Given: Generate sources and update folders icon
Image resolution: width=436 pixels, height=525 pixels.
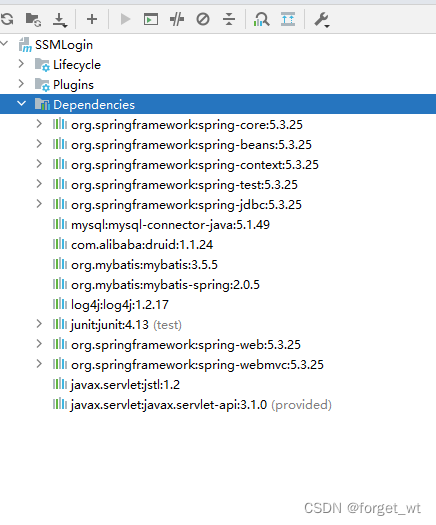Looking at the screenshot, I should coord(33,19).
